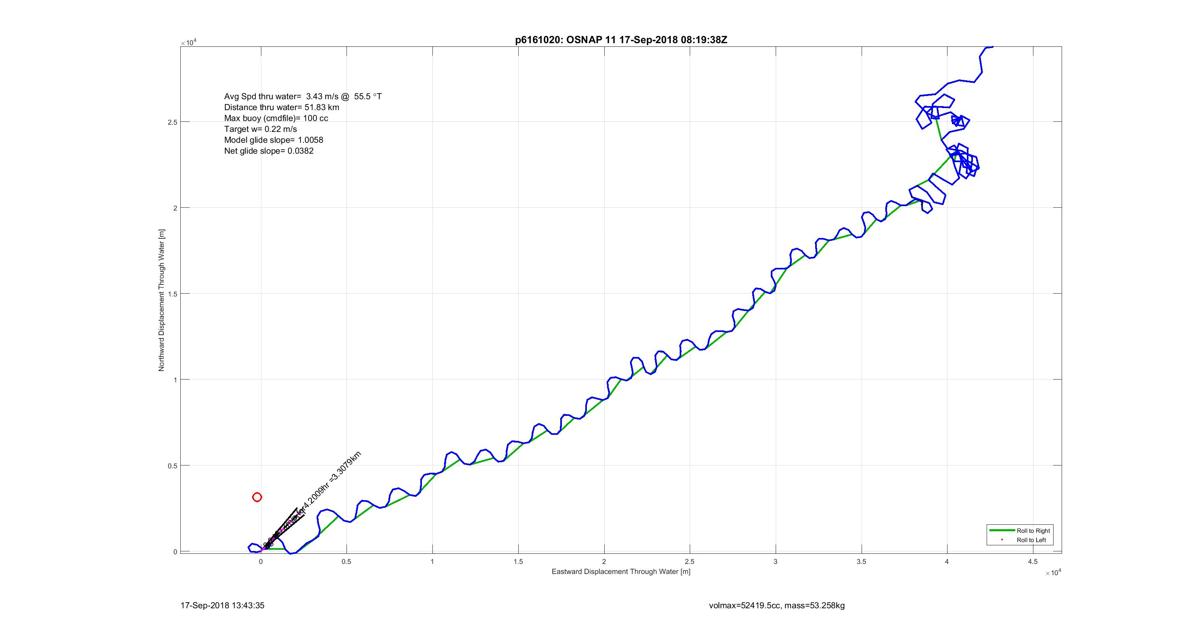Select the "Net glide slope= 0.0382" line

click(x=269, y=151)
